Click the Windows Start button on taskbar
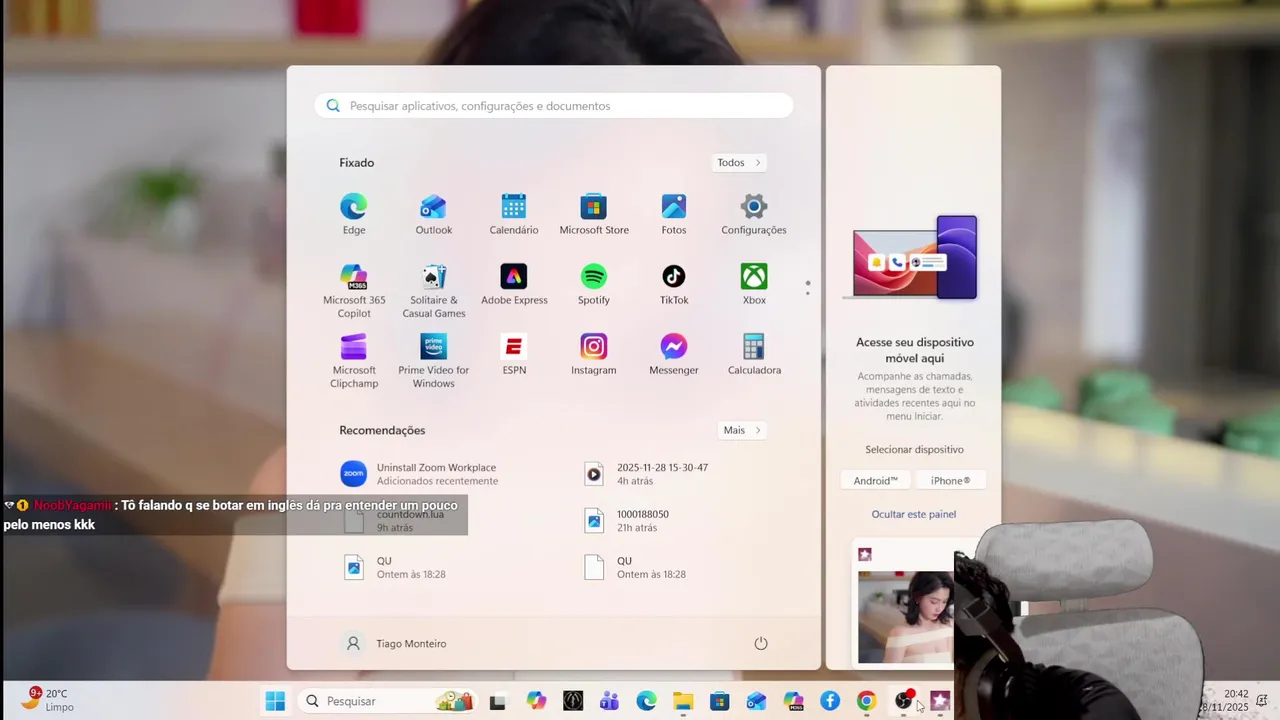 275,701
